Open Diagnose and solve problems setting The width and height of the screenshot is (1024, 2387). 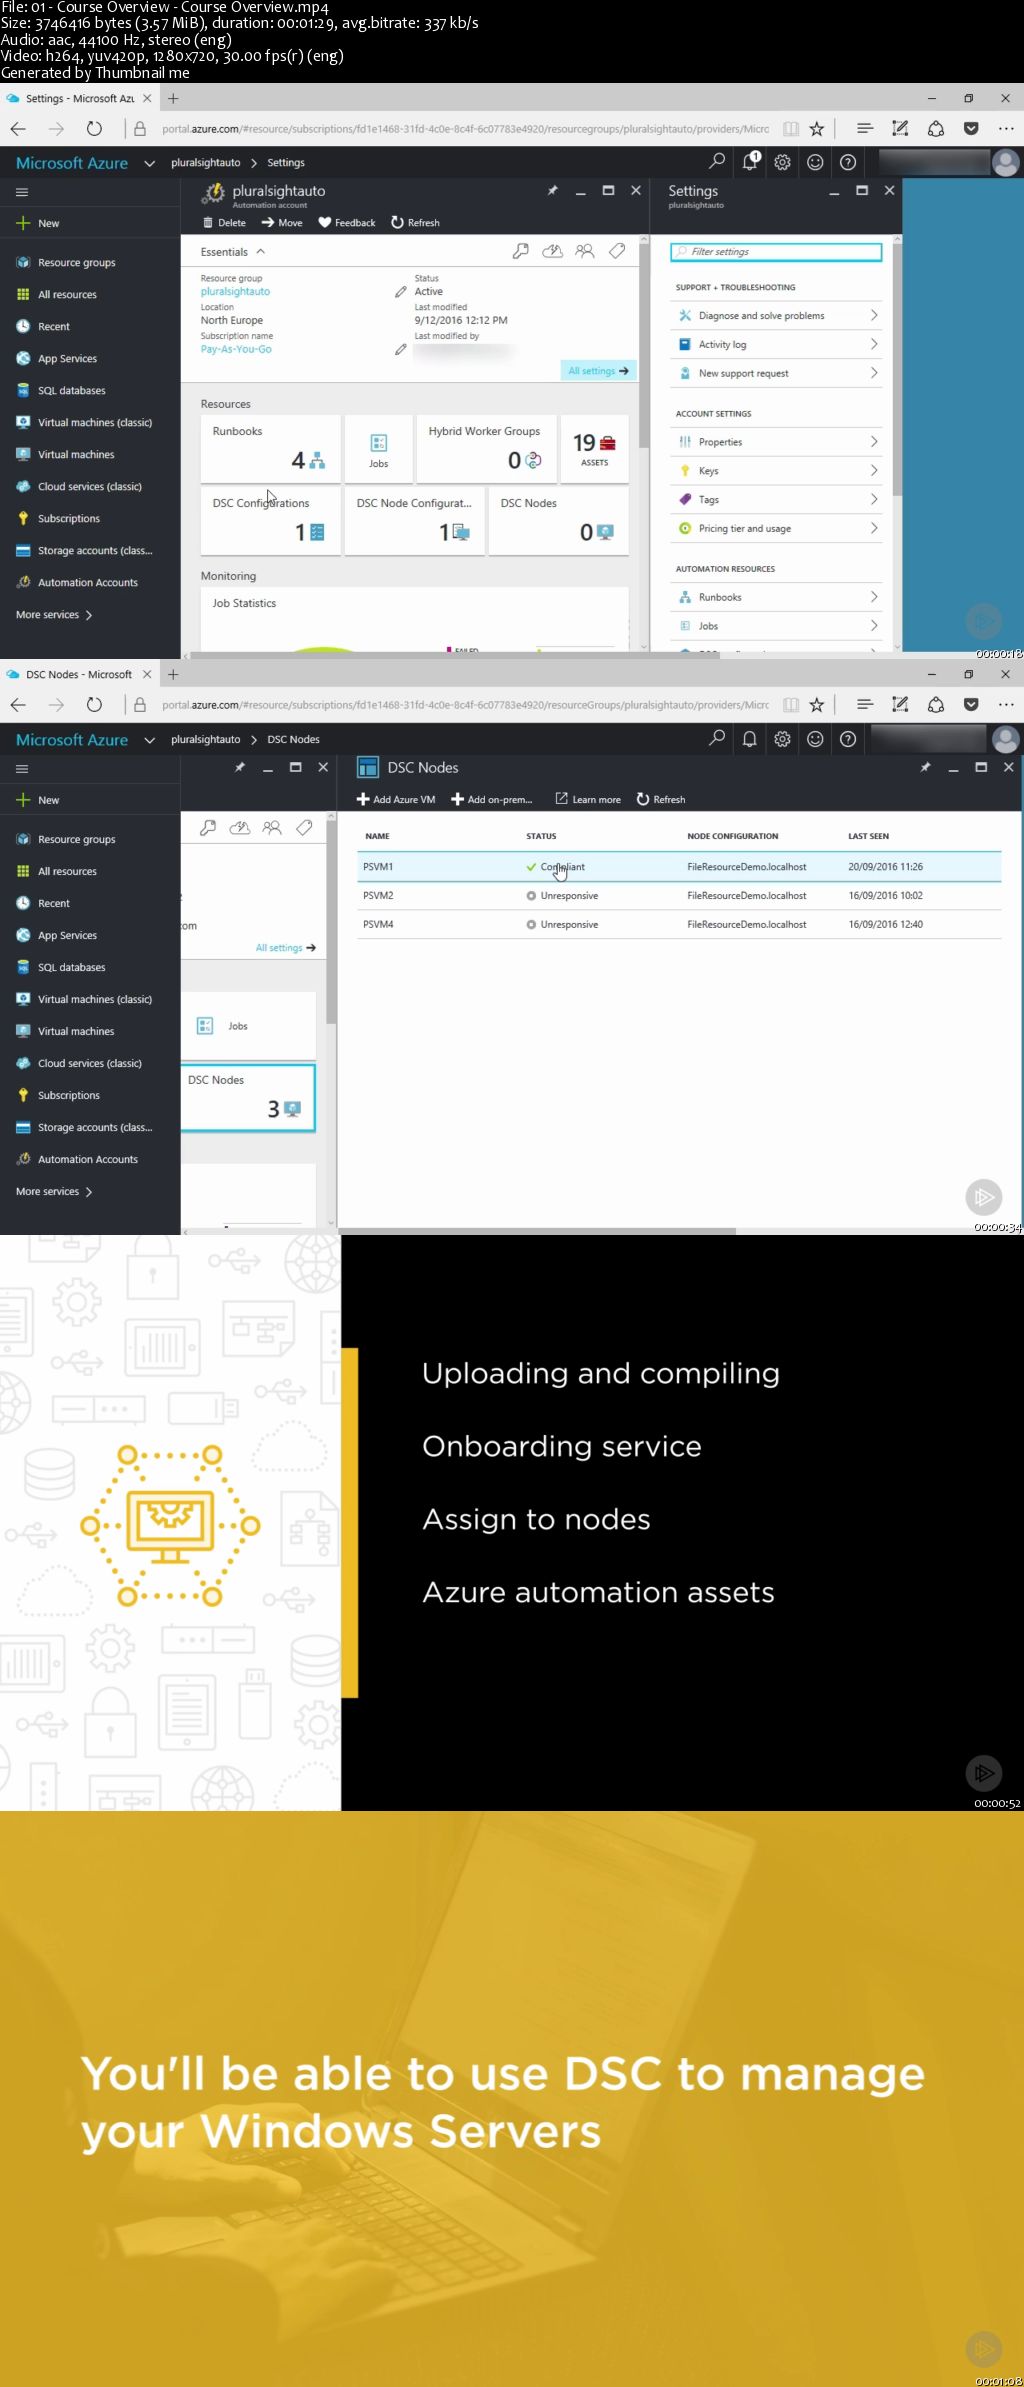pos(777,315)
